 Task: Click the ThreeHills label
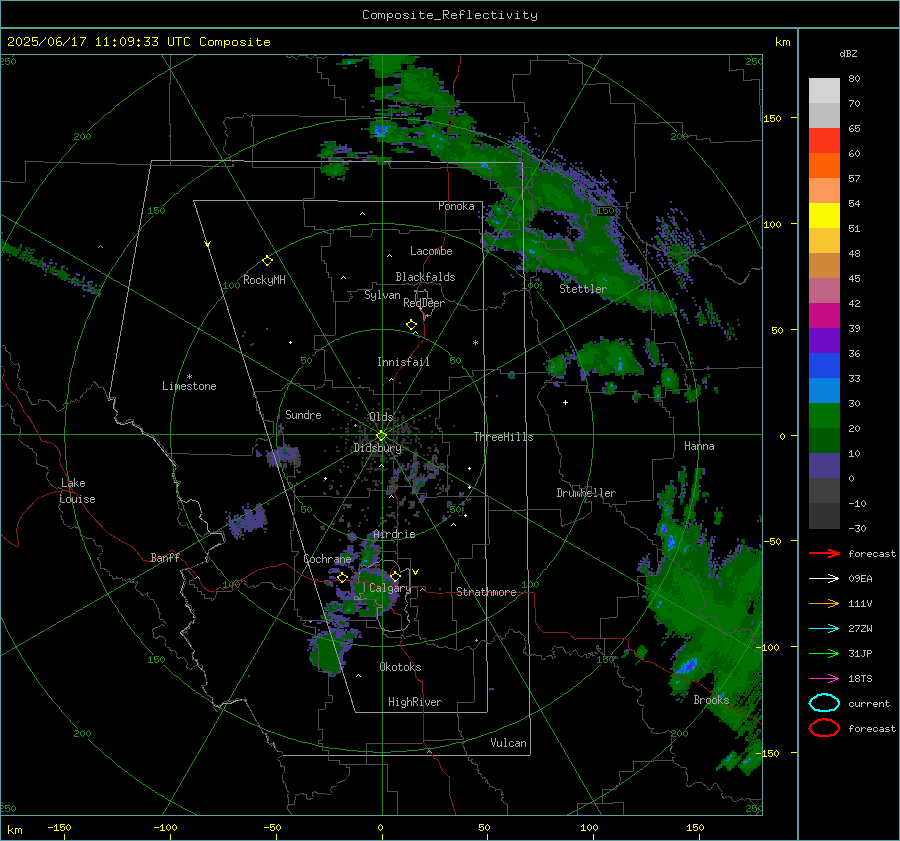tap(503, 437)
